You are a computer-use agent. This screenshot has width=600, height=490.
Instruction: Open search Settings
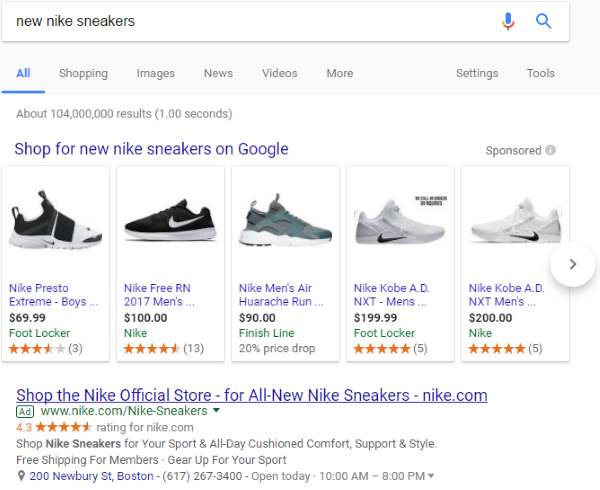[x=477, y=73]
